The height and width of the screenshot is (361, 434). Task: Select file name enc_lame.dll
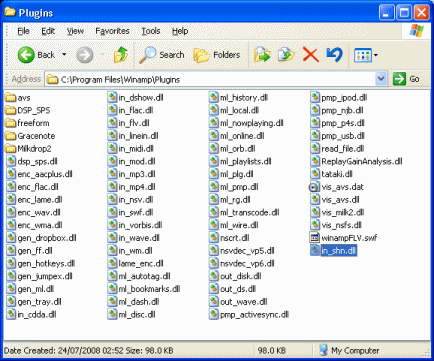(x=40, y=200)
